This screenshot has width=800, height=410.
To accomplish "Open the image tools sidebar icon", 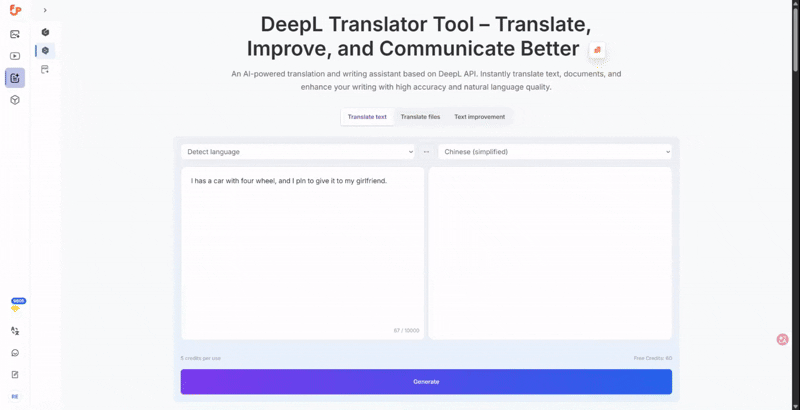I will coord(15,34).
